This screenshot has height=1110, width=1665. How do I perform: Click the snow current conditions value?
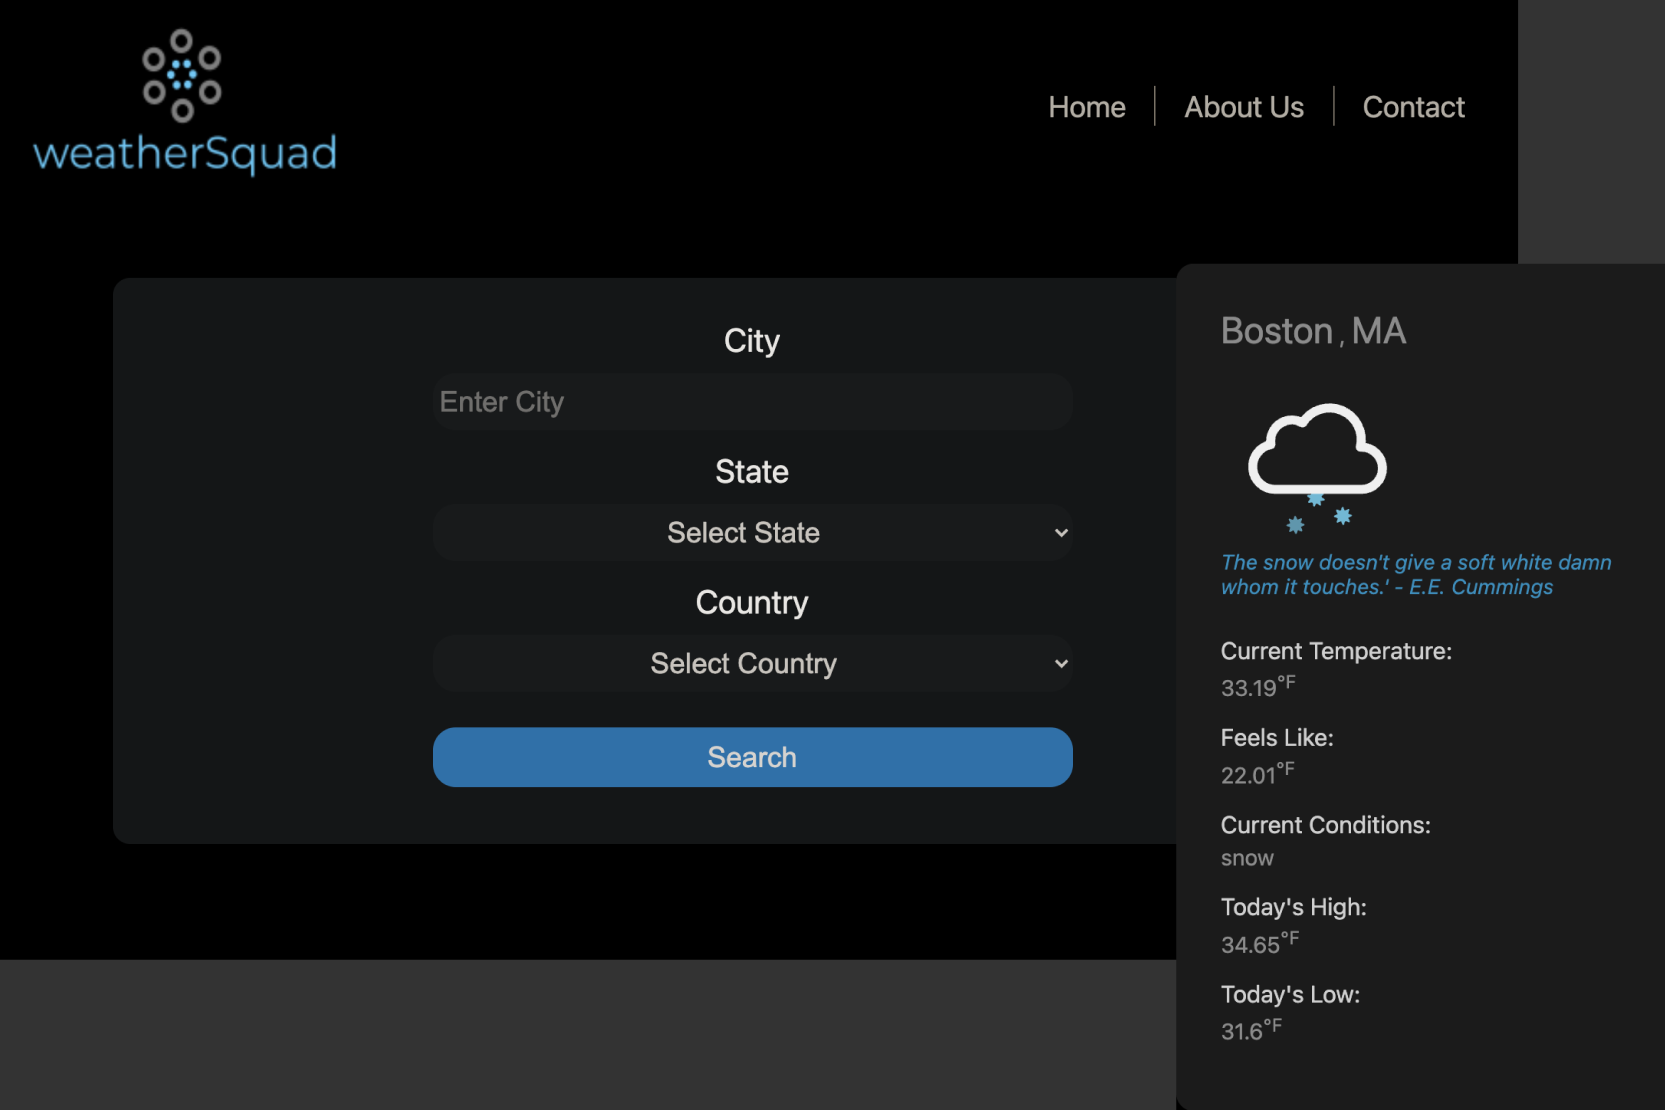coord(1246,858)
